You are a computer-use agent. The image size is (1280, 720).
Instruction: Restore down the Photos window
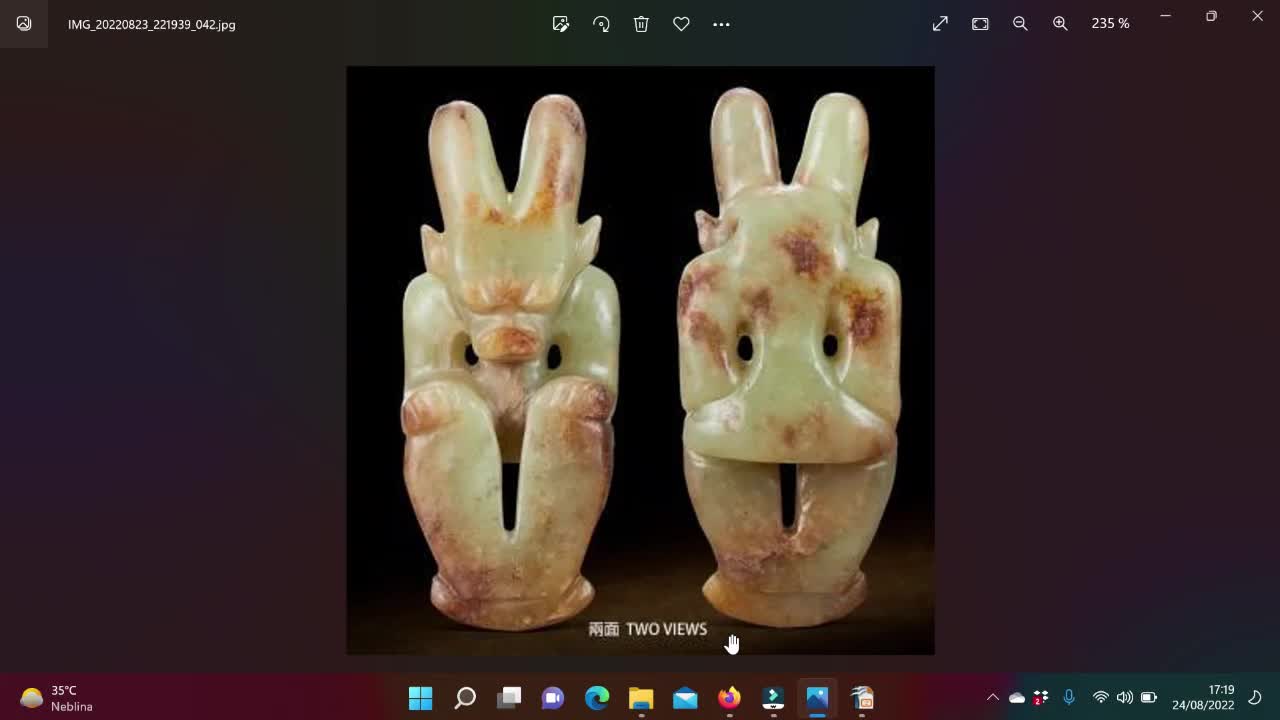[x=1211, y=16]
